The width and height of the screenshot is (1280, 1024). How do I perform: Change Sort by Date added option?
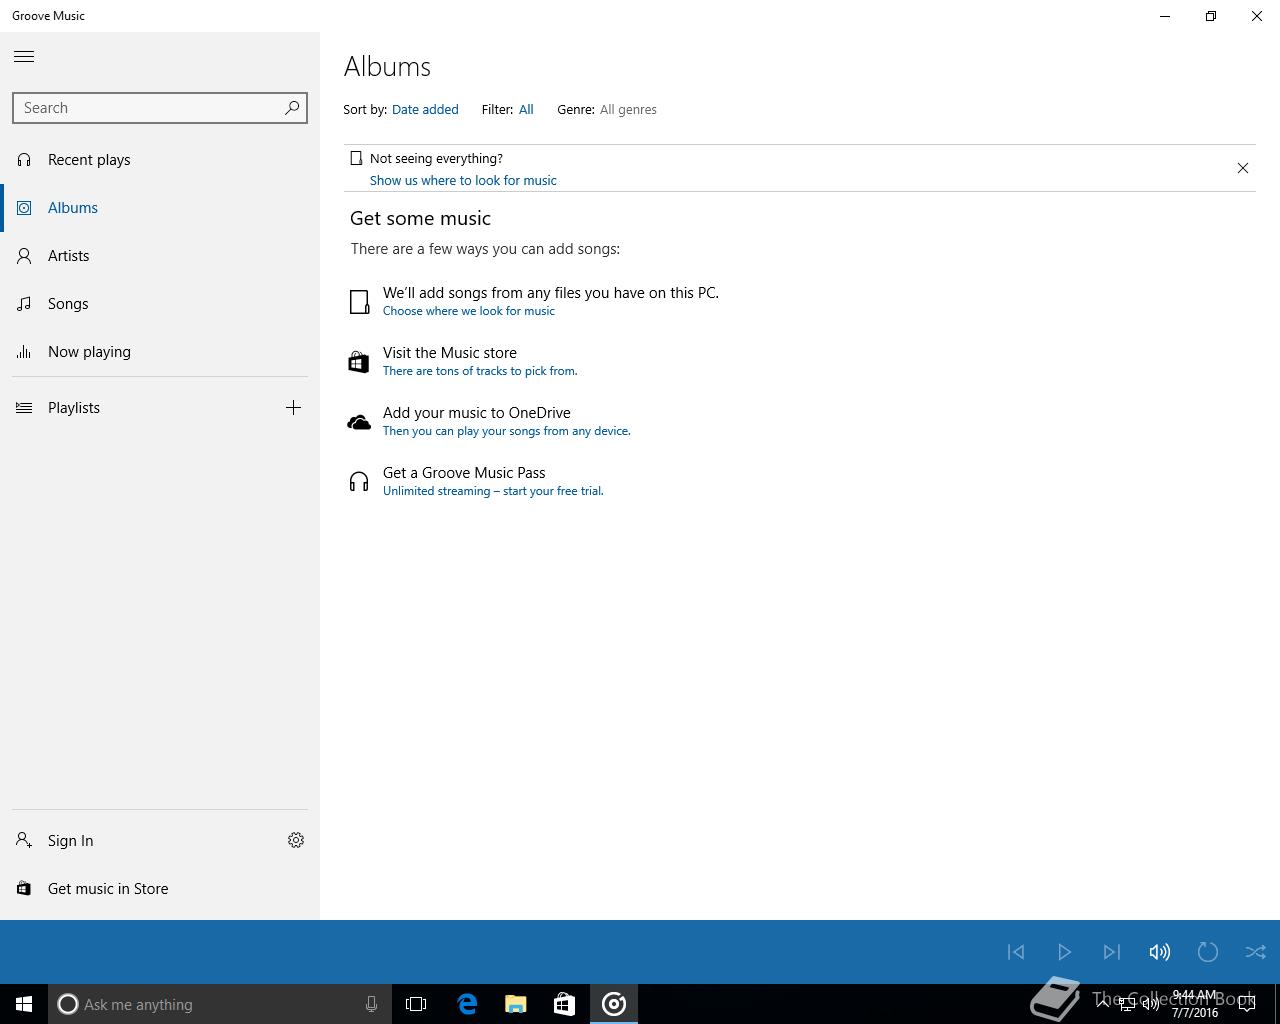click(x=425, y=110)
